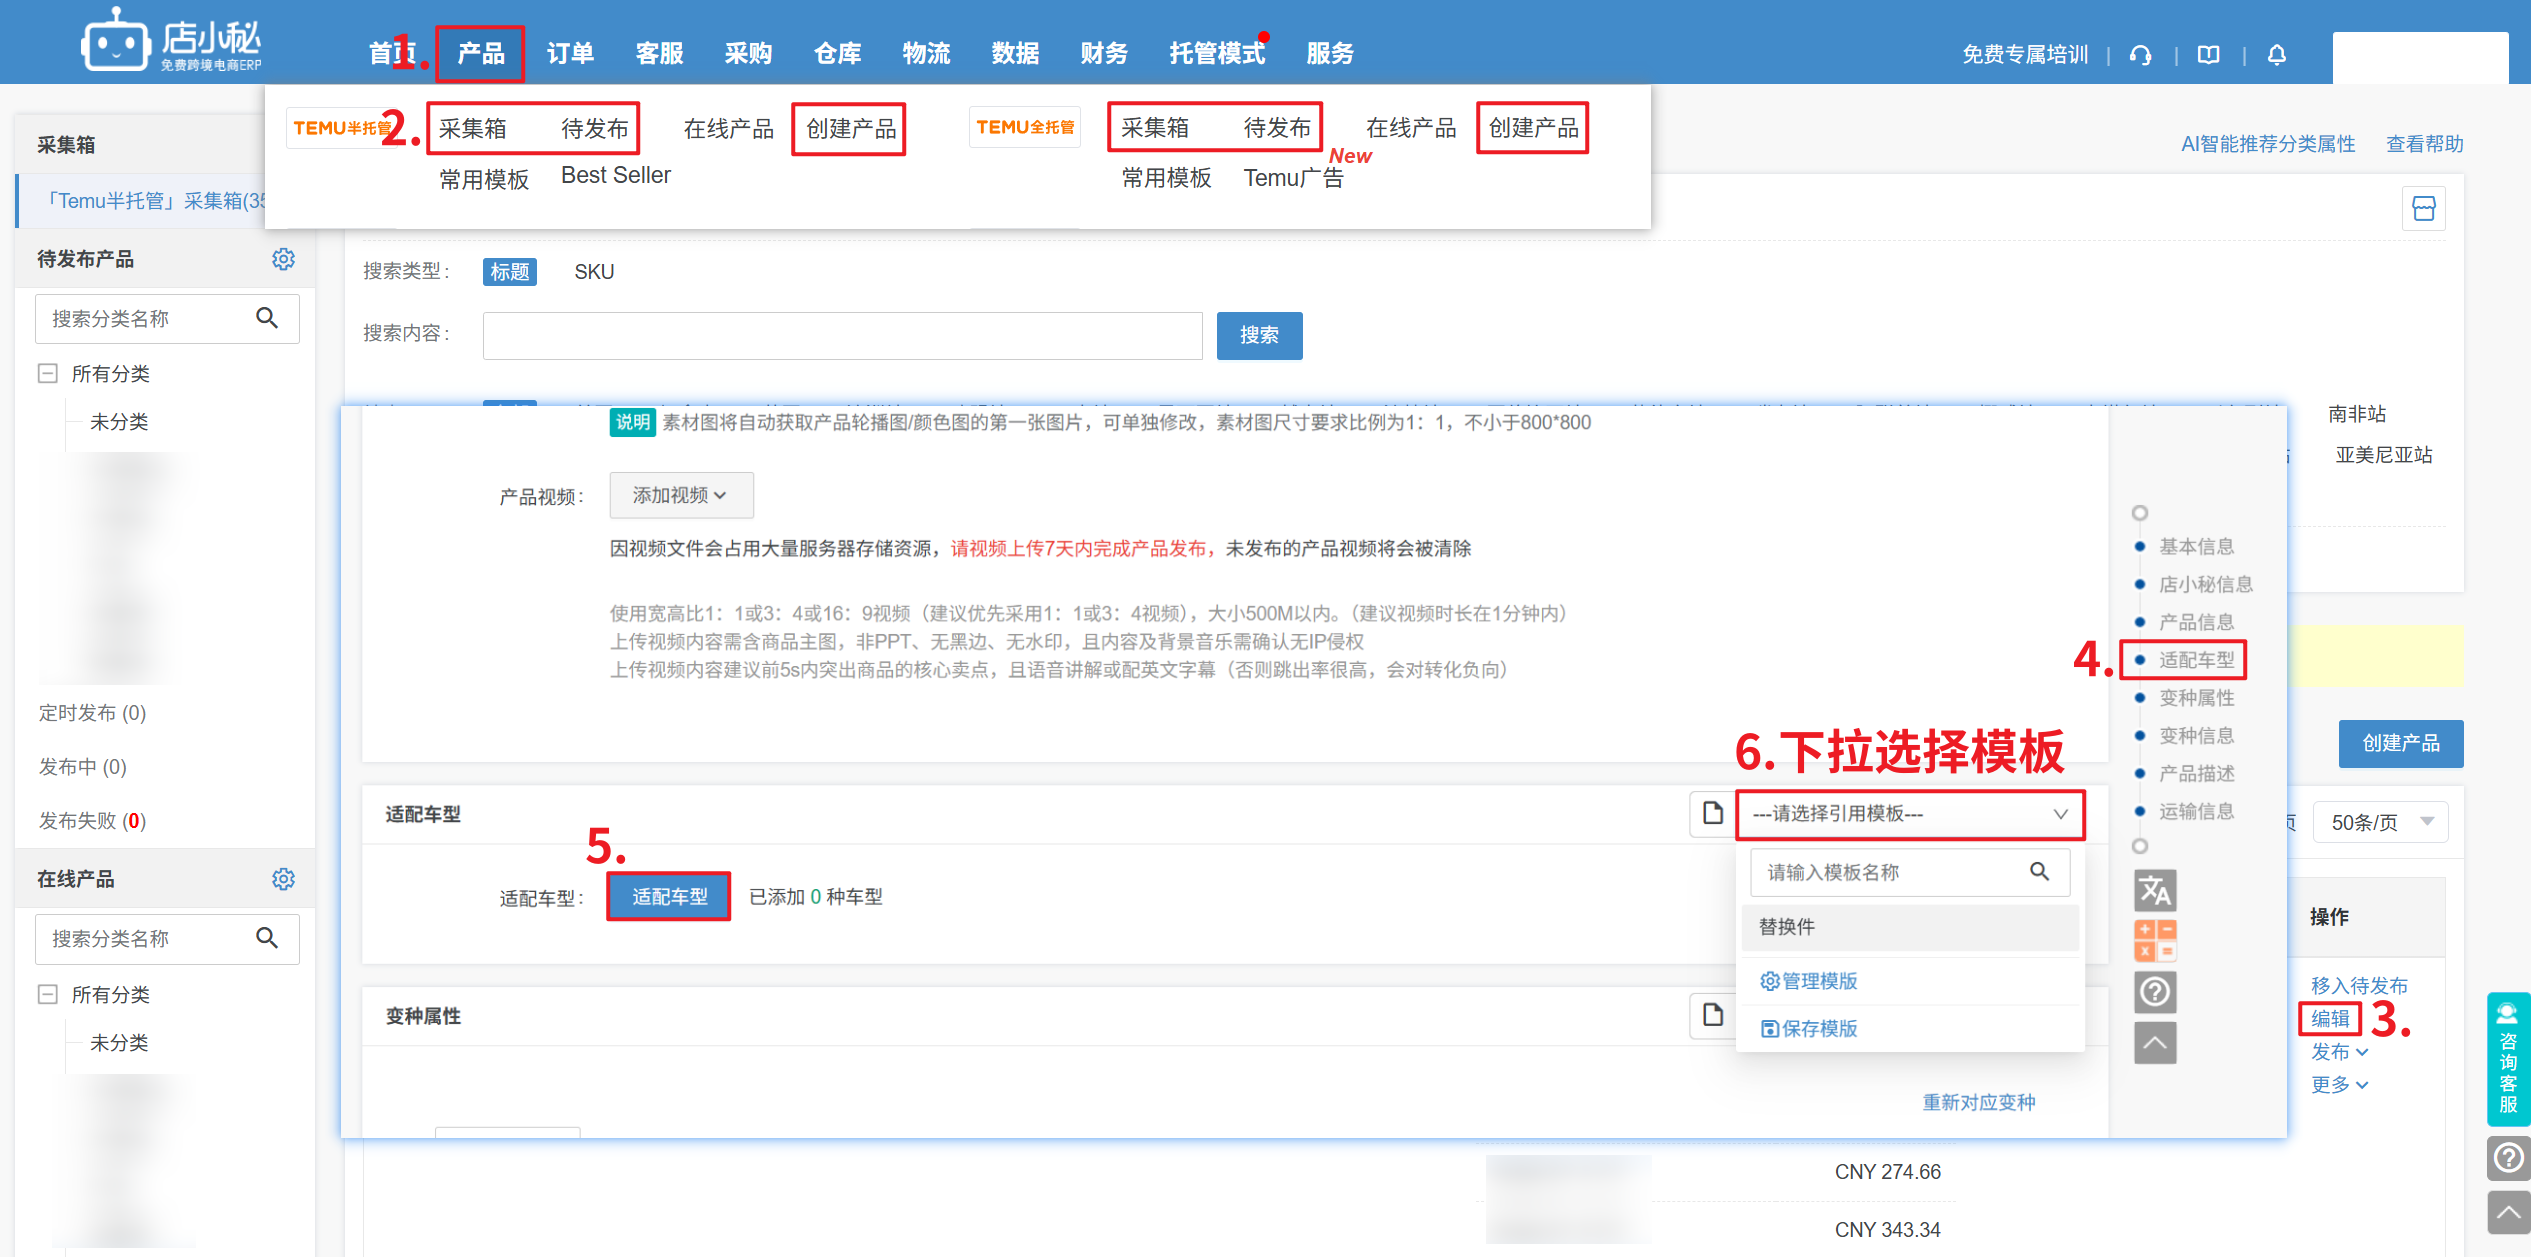The image size is (2531, 1257).
Task: Click the notification bell icon
Action: [2276, 54]
